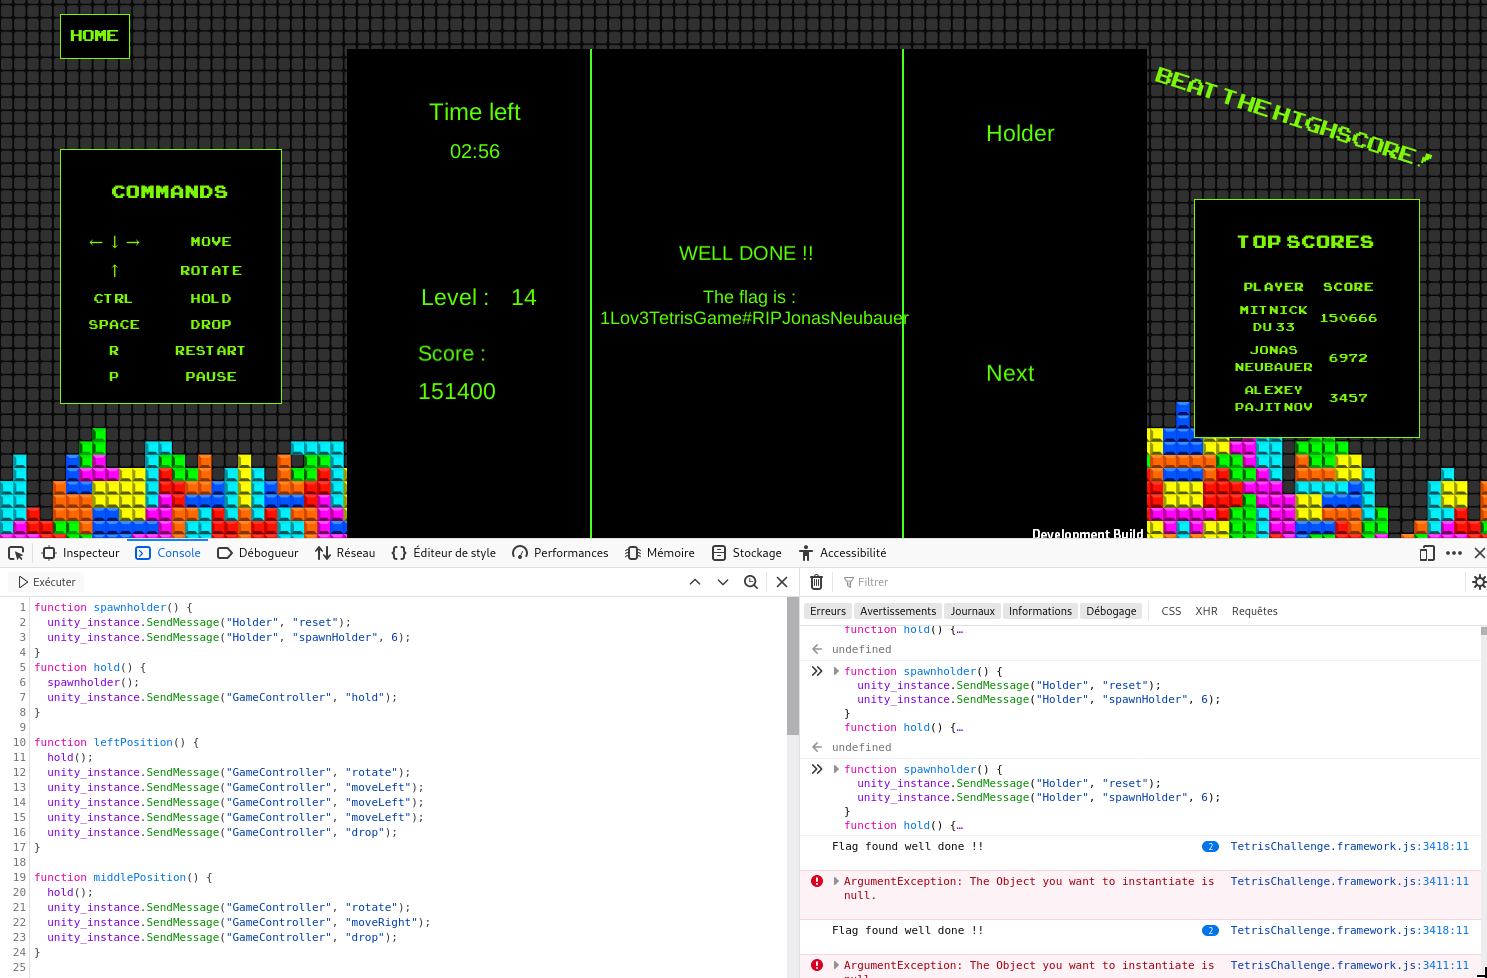Expand the last spawnholder console input entry

[836, 770]
